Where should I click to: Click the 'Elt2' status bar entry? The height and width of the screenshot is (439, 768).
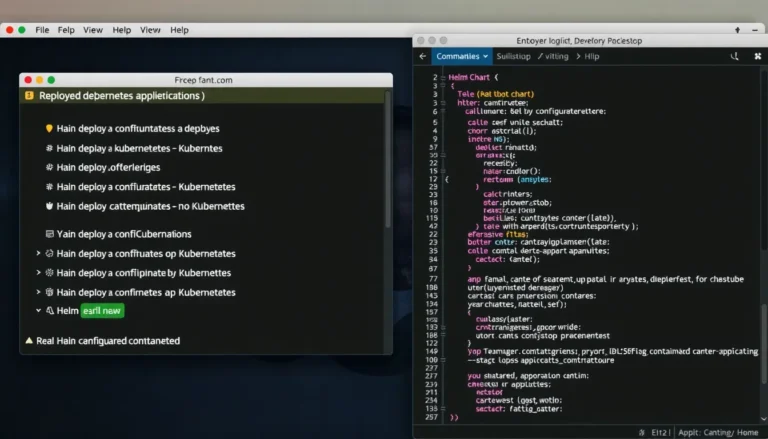(660, 433)
